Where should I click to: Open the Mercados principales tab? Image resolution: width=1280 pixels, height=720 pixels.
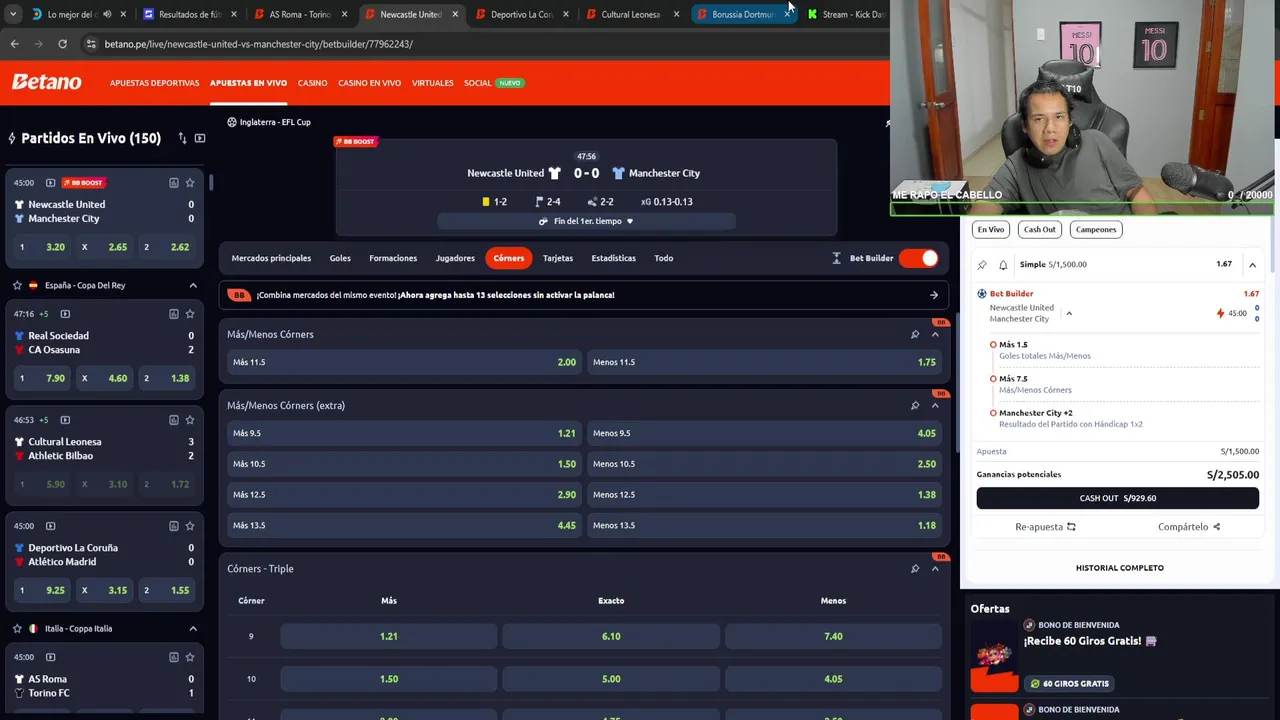point(271,258)
